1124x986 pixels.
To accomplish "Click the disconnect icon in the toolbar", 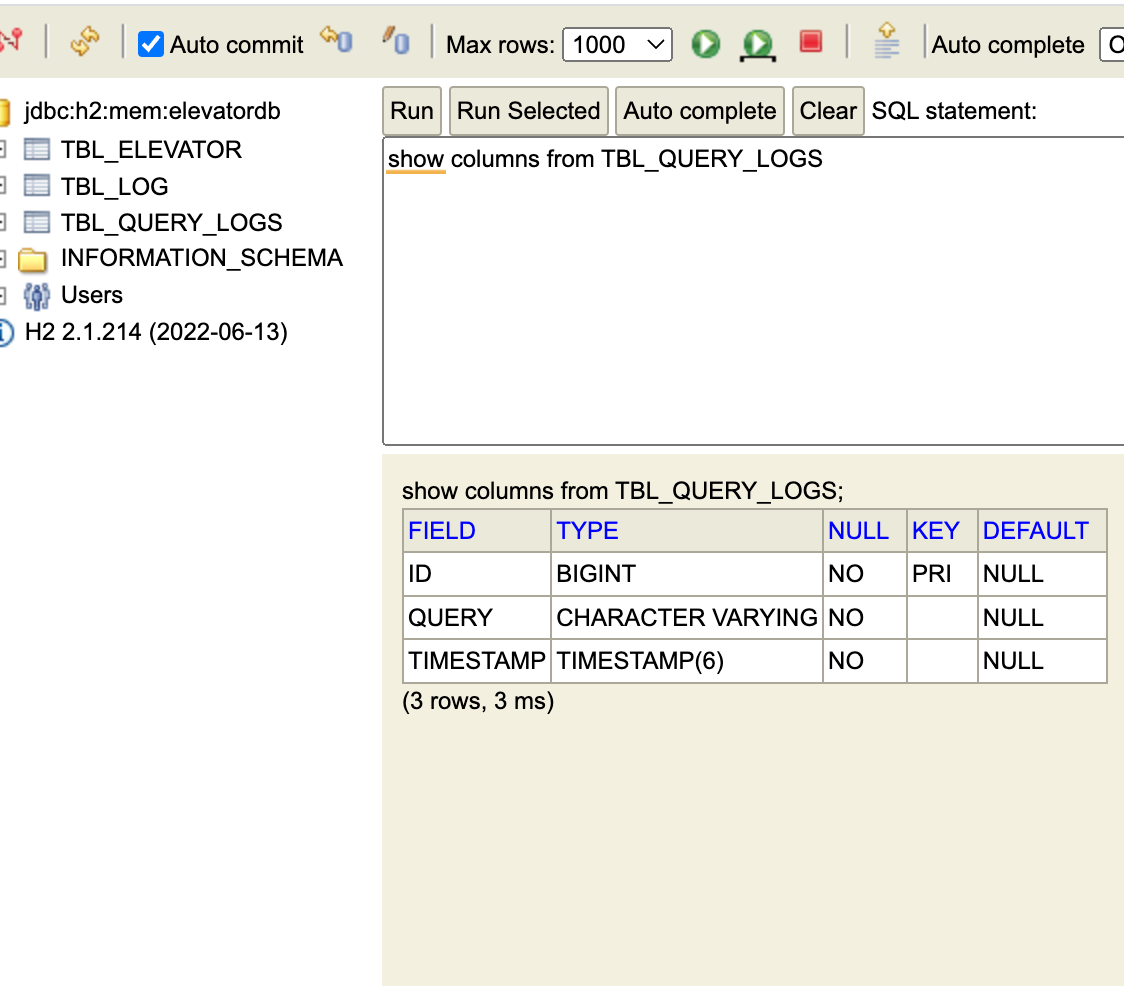I will coord(11,42).
